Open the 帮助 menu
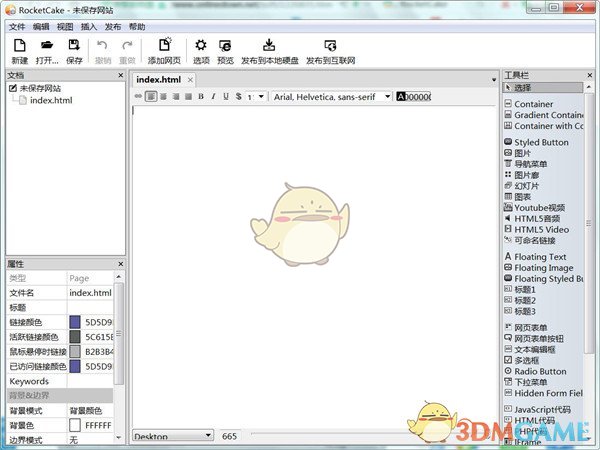 tap(137, 27)
